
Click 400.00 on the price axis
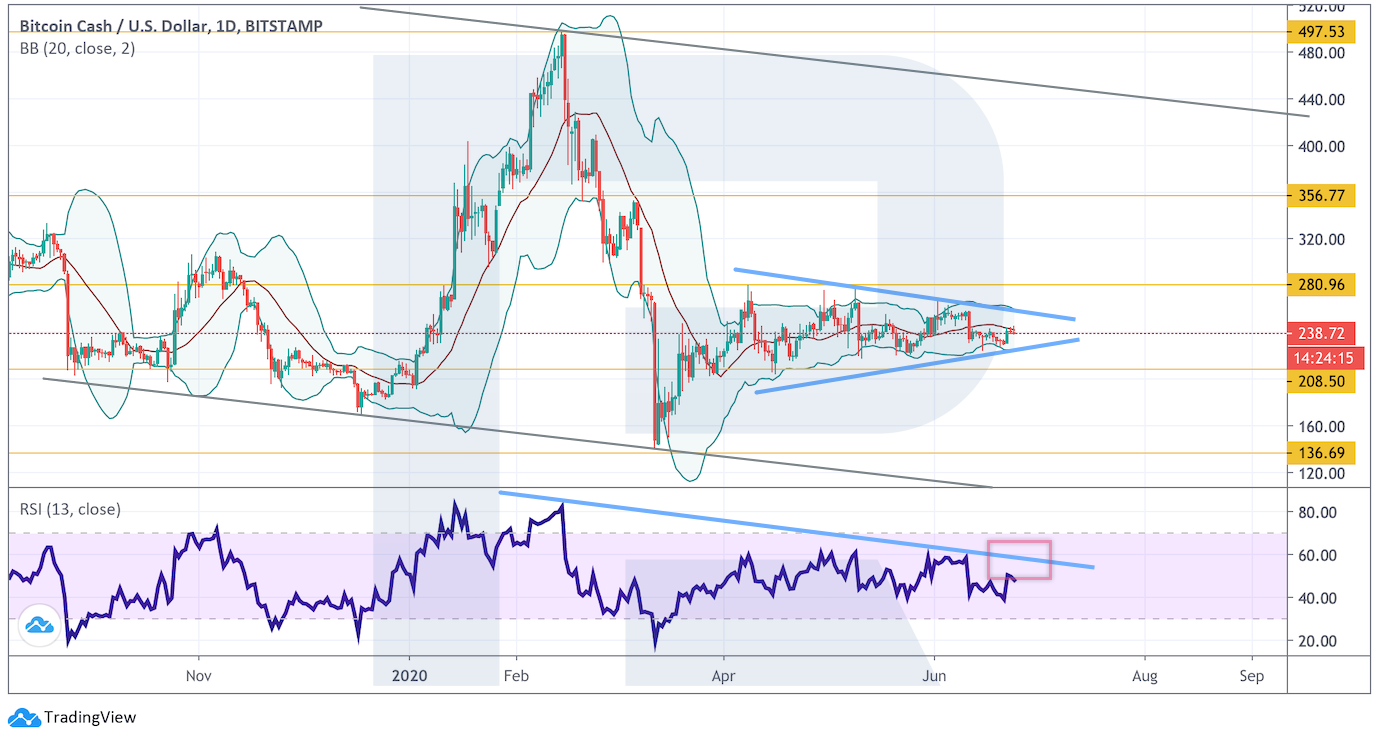click(x=1321, y=146)
